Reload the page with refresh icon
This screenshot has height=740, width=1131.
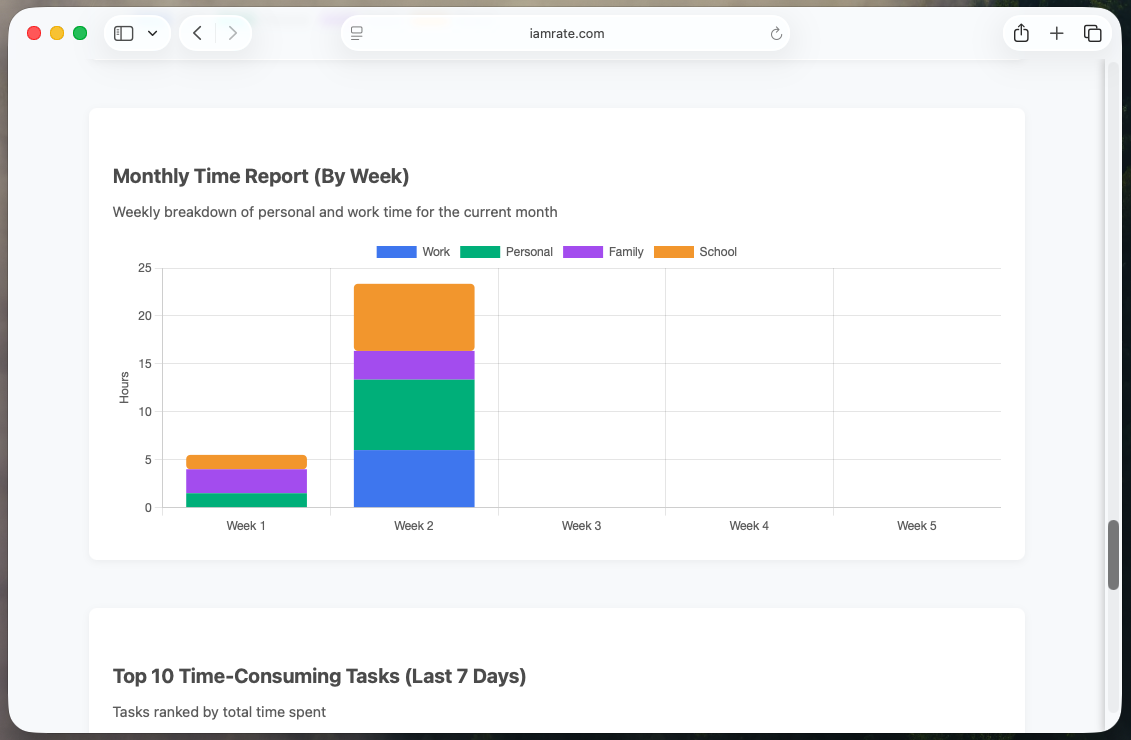tap(776, 33)
